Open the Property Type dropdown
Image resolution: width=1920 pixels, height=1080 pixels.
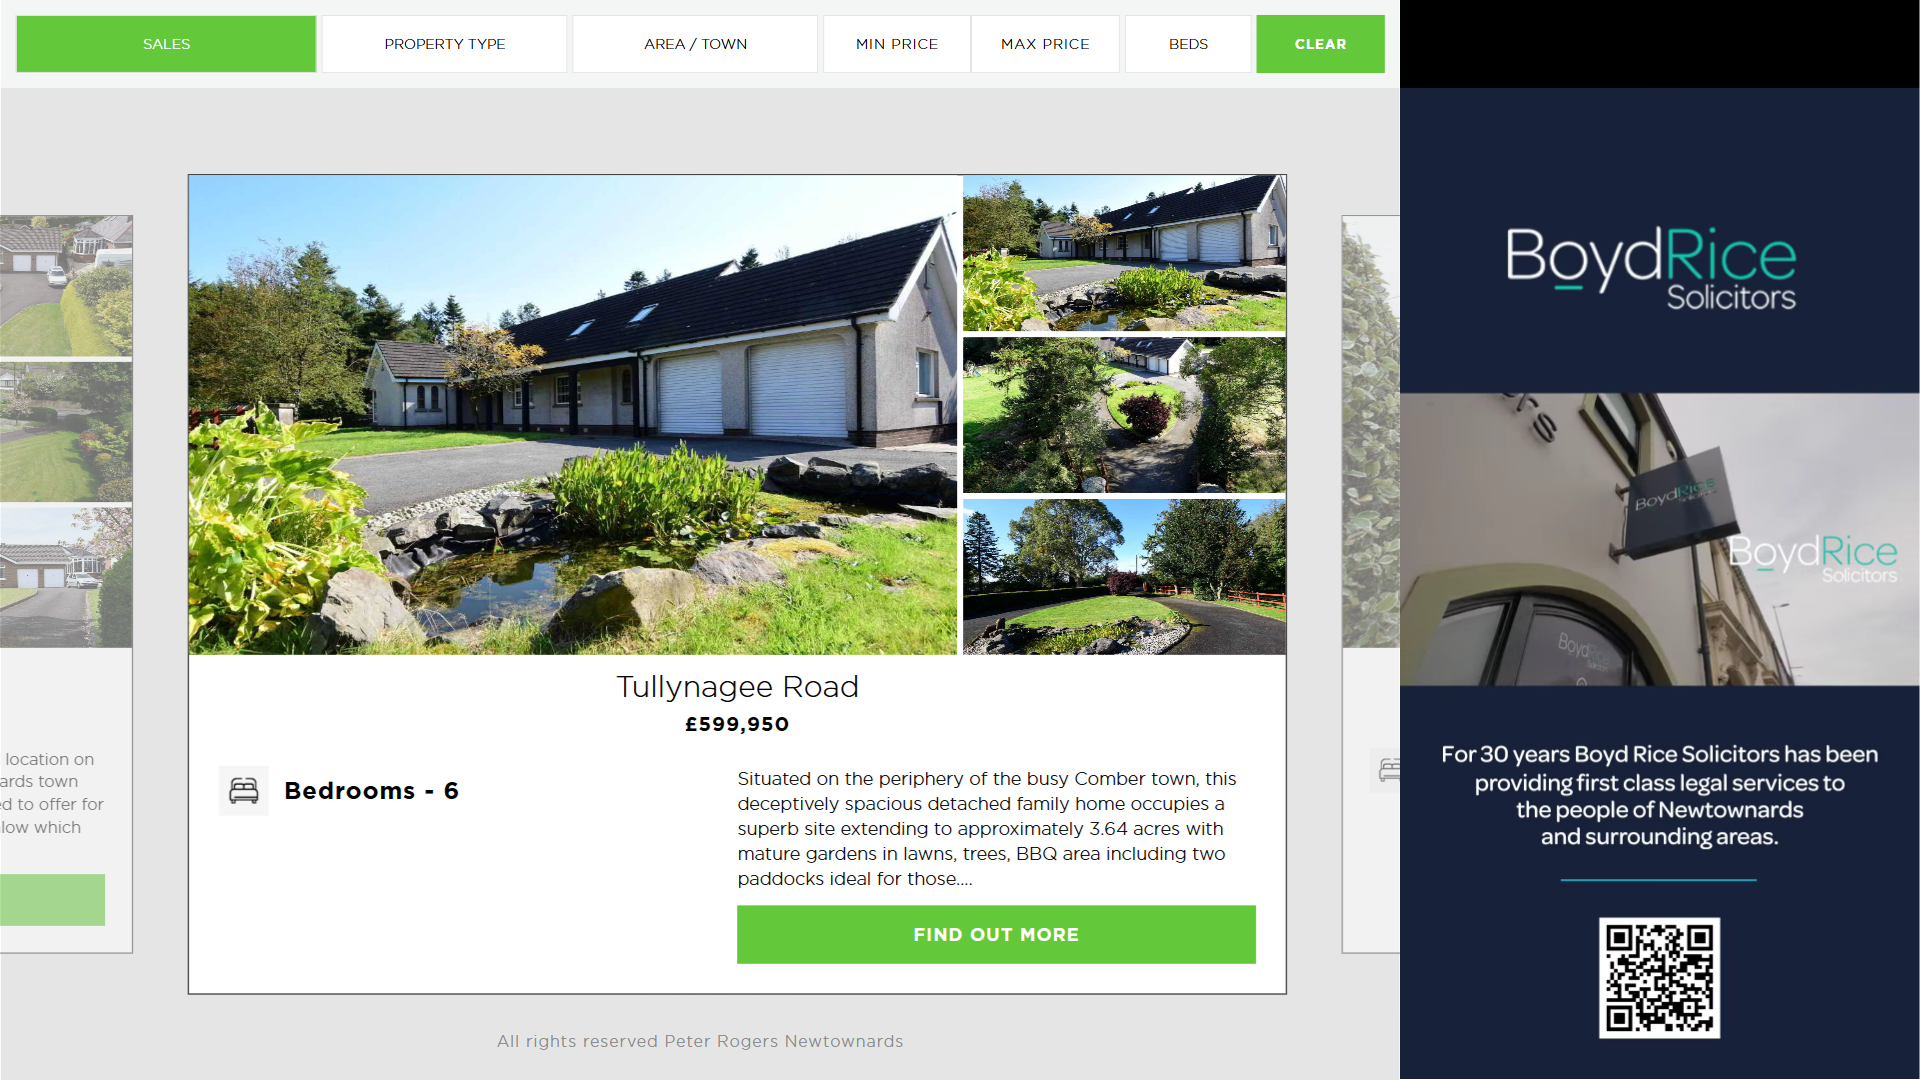pyautogui.click(x=444, y=44)
